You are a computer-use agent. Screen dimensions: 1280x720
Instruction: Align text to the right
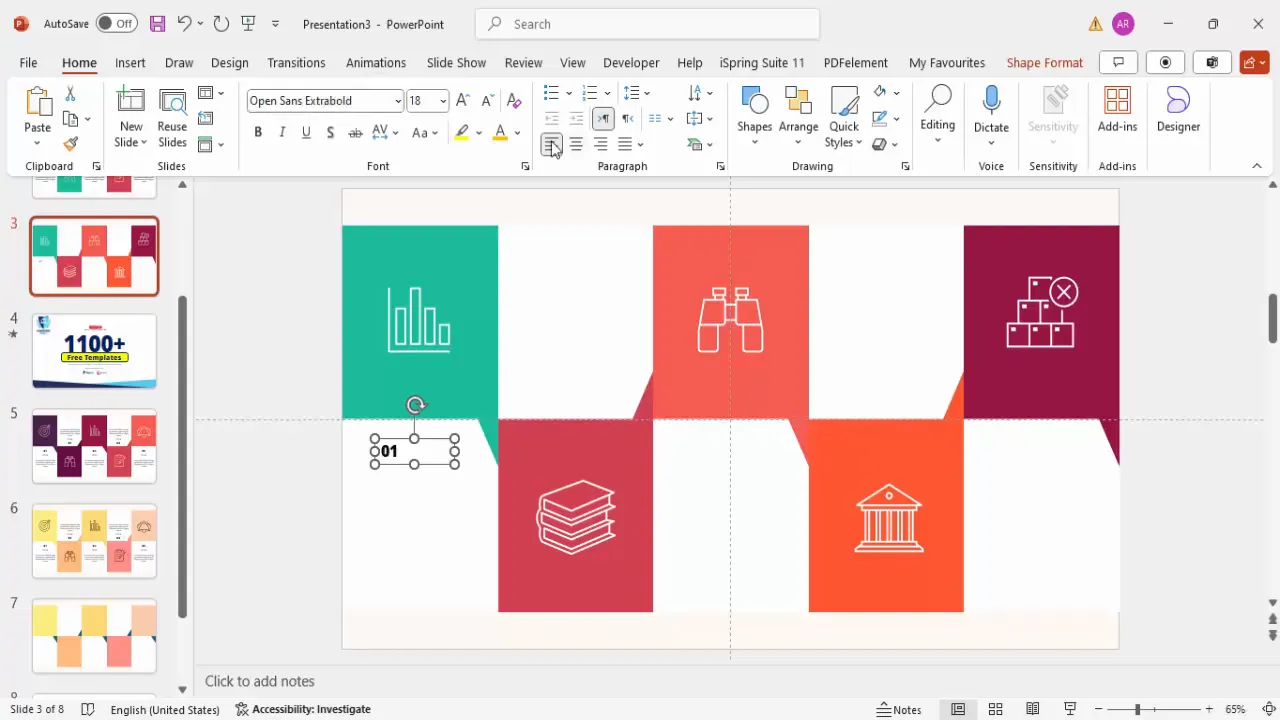click(x=600, y=145)
